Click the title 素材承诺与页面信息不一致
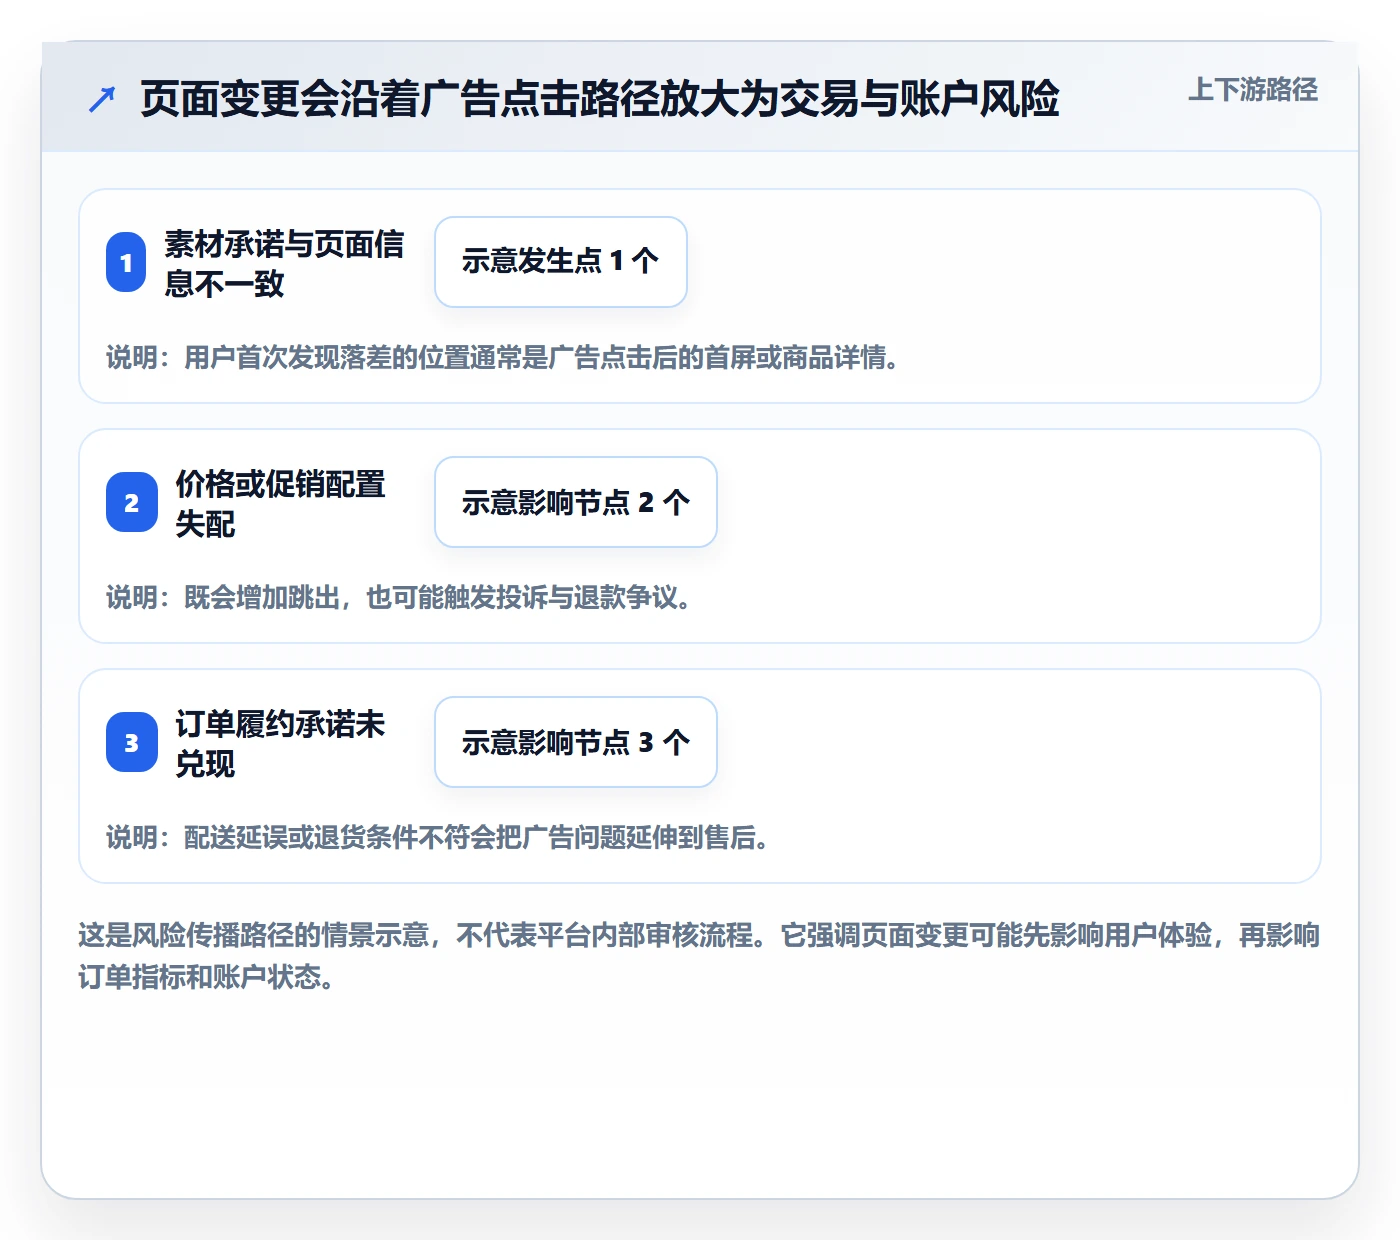 point(285,263)
